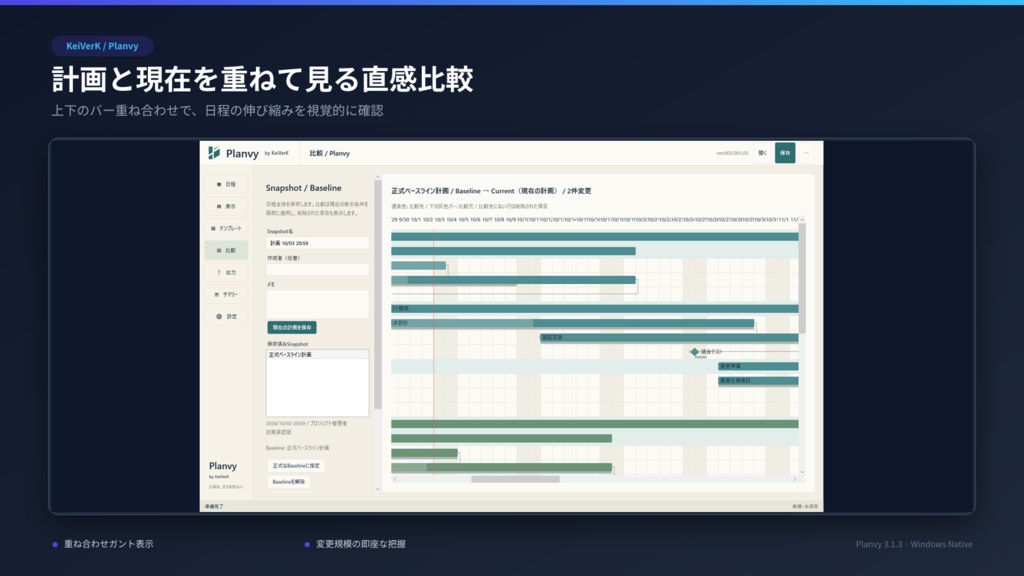
Task: Click the Gantt vertical scrollbar thumb
Action: [x=802, y=278]
